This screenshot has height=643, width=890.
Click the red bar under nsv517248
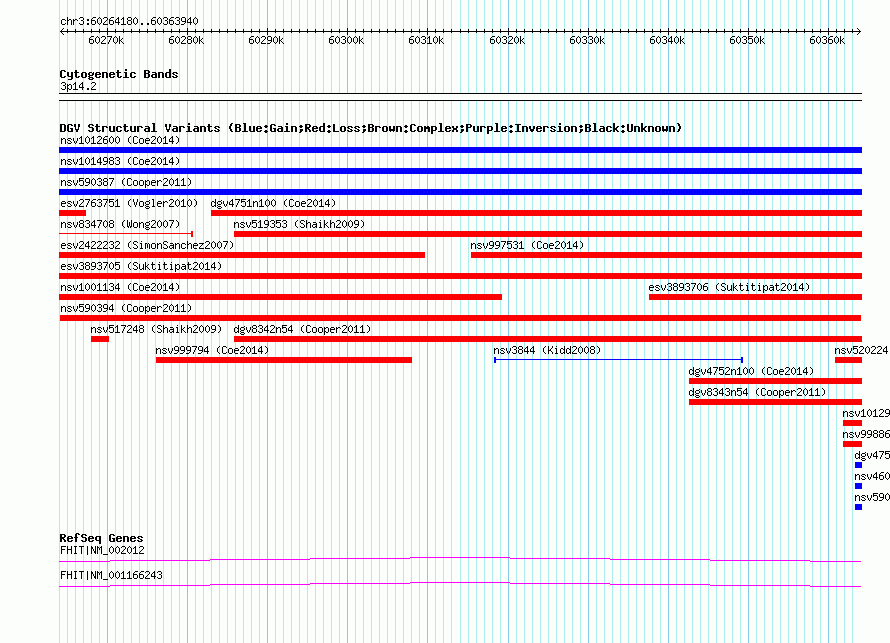pos(100,339)
